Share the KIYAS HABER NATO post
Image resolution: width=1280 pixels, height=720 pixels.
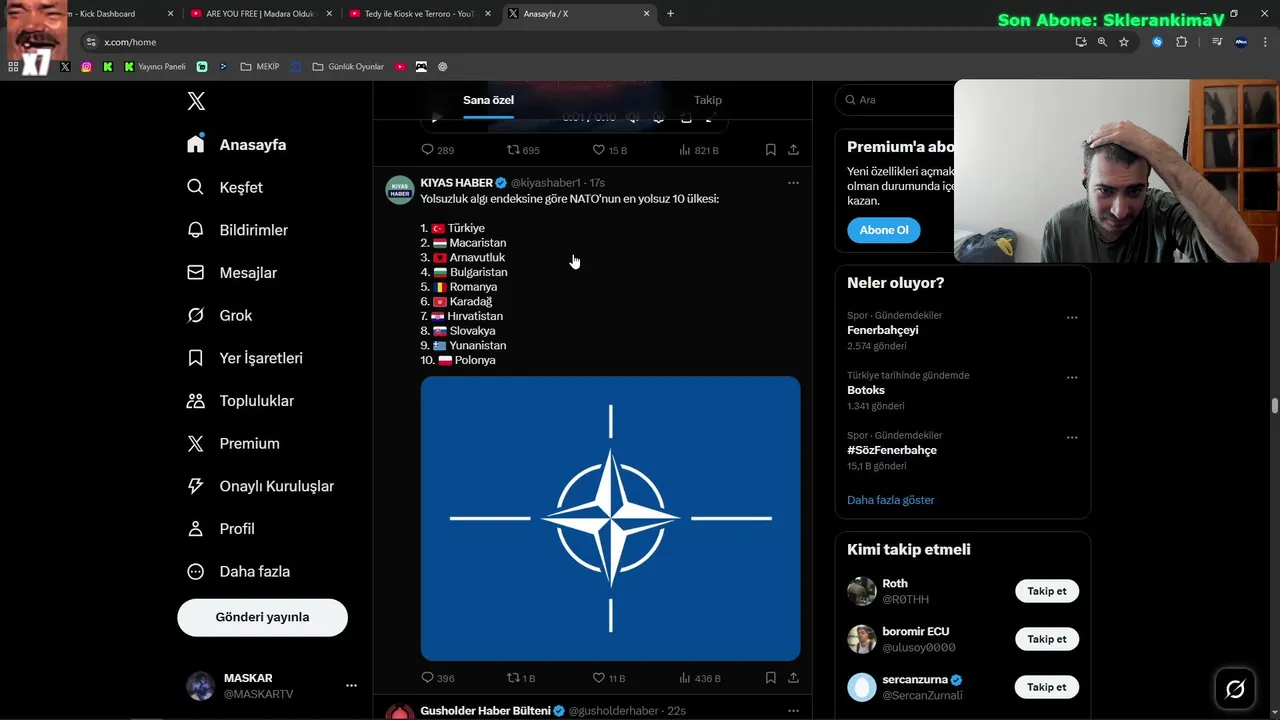[793, 678]
